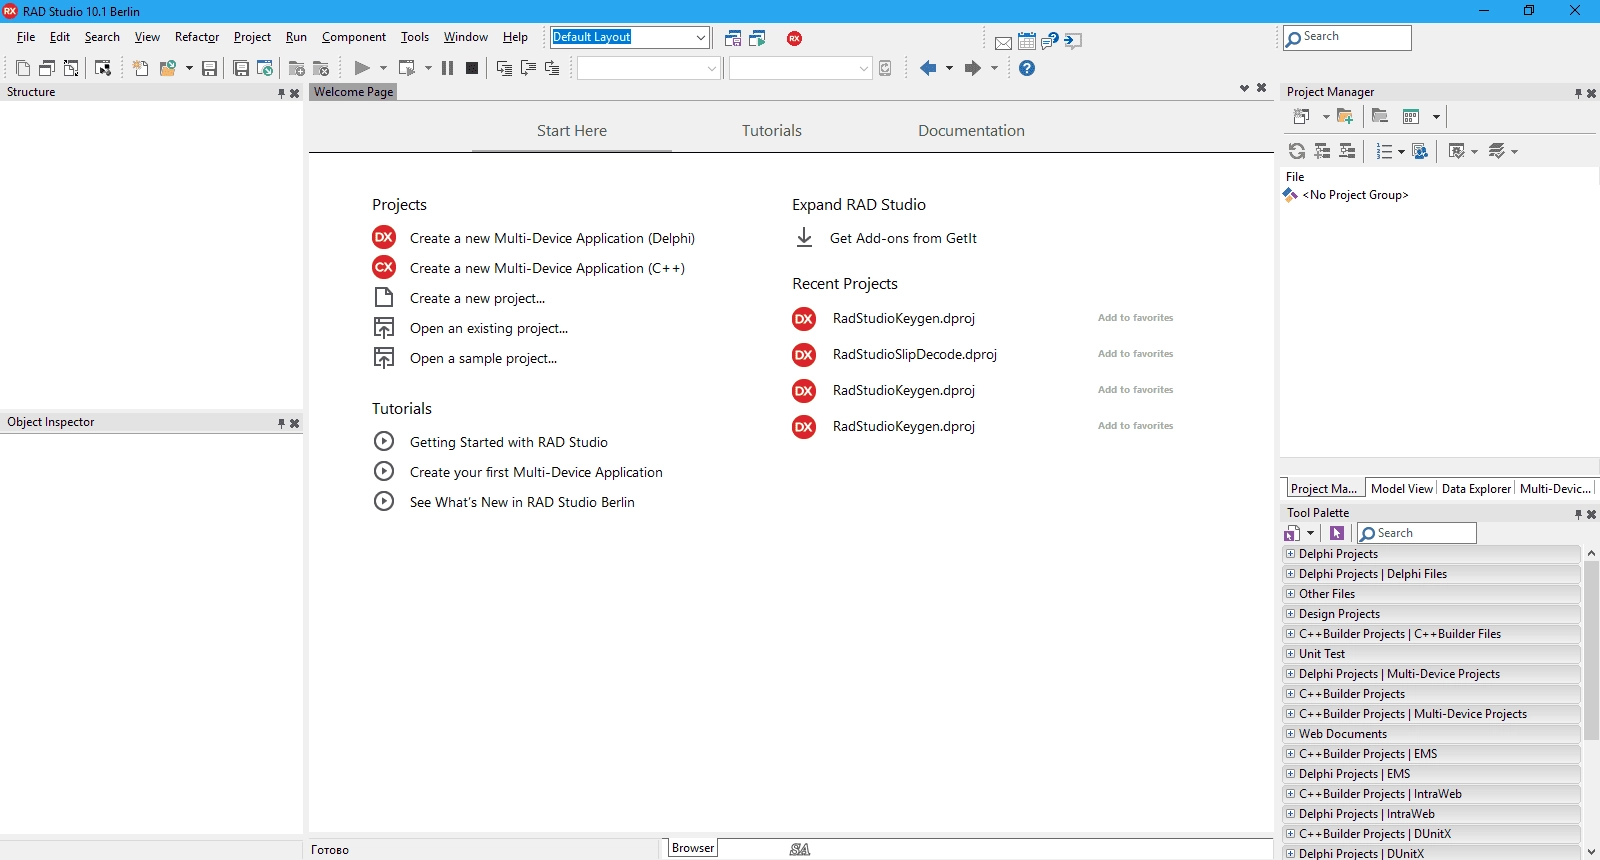Open the Back history dropdown arrow
This screenshot has width=1600, height=860.
949,68
